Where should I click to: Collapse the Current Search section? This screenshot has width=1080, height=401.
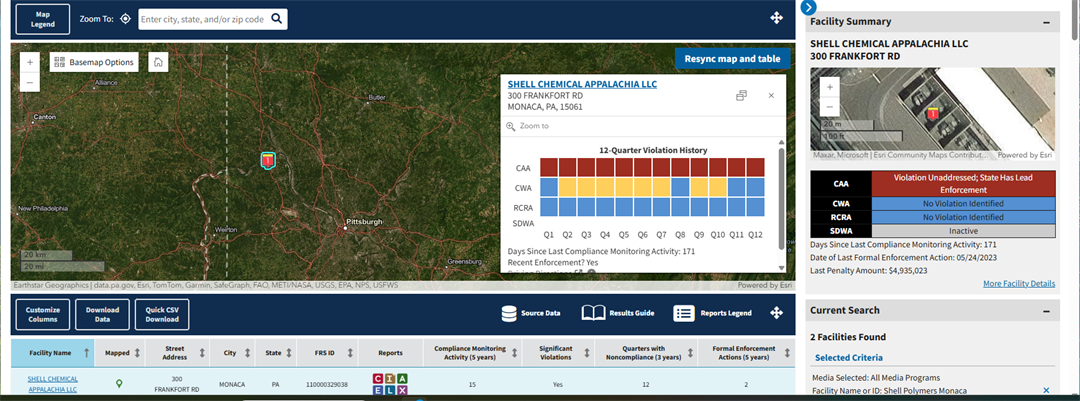[x=1046, y=311]
